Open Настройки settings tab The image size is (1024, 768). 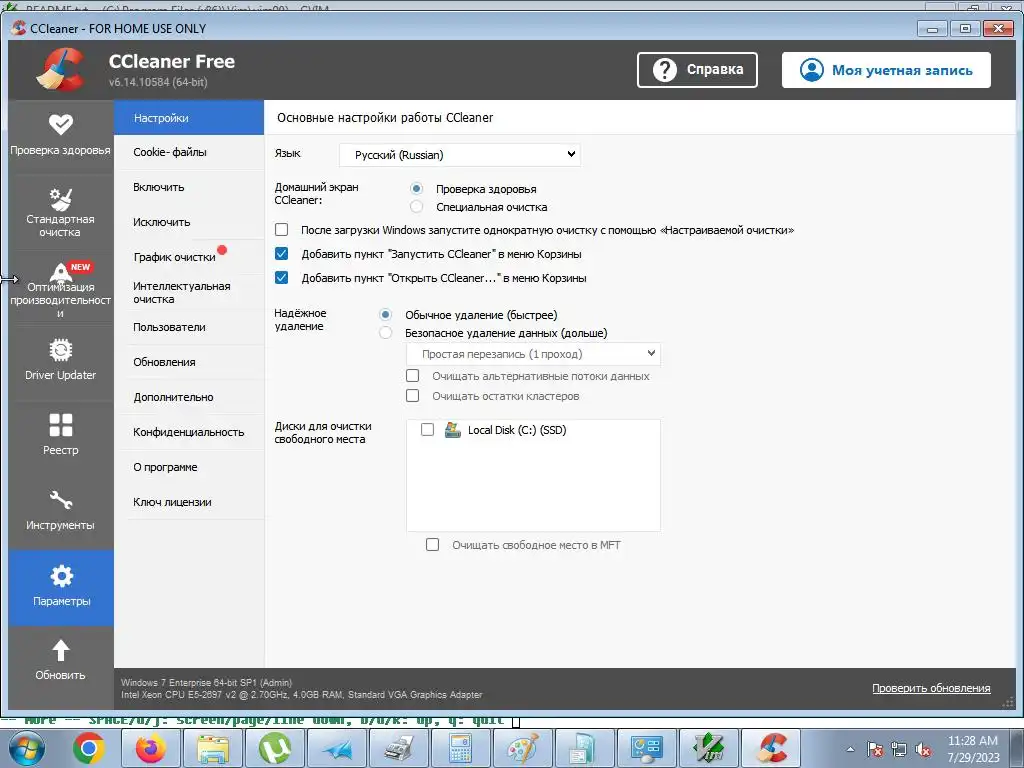coord(189,118)
